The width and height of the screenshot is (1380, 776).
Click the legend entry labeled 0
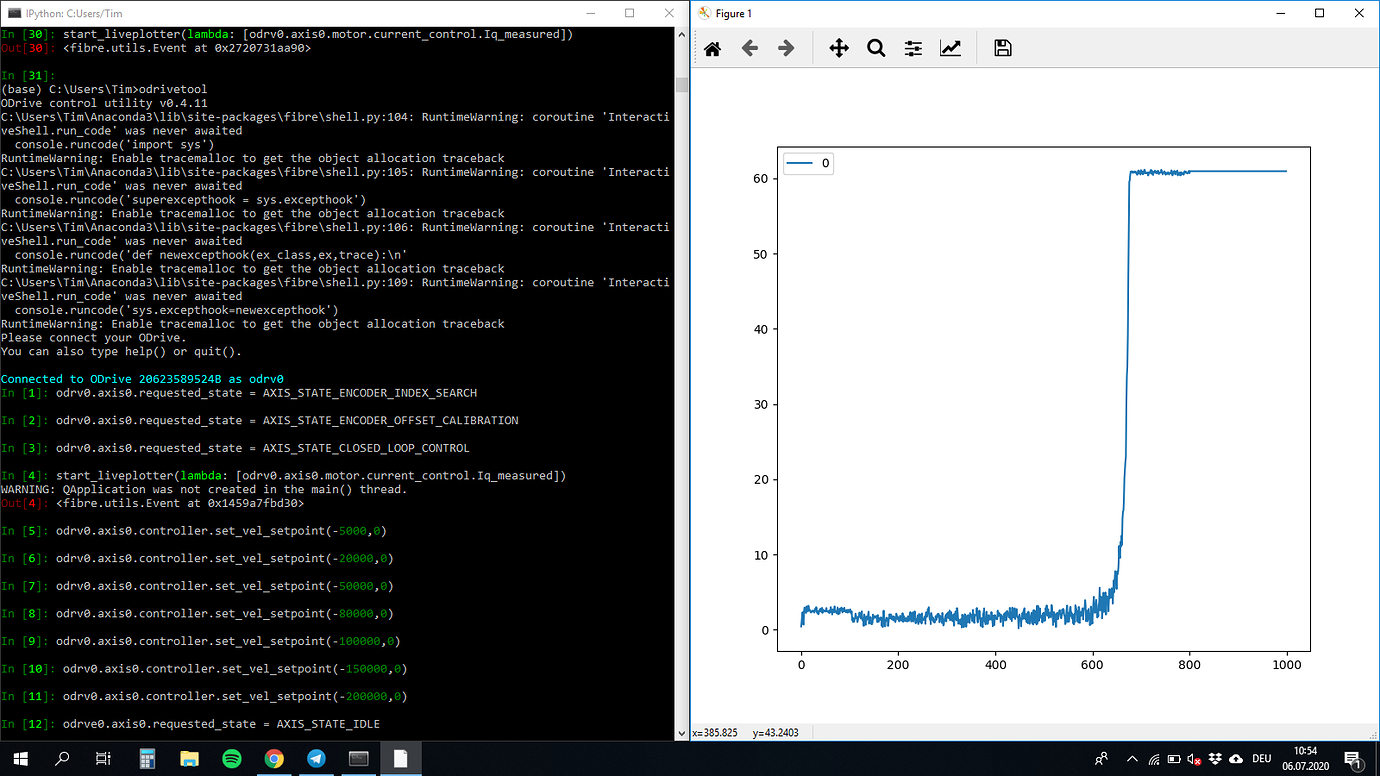coord(808,163)
